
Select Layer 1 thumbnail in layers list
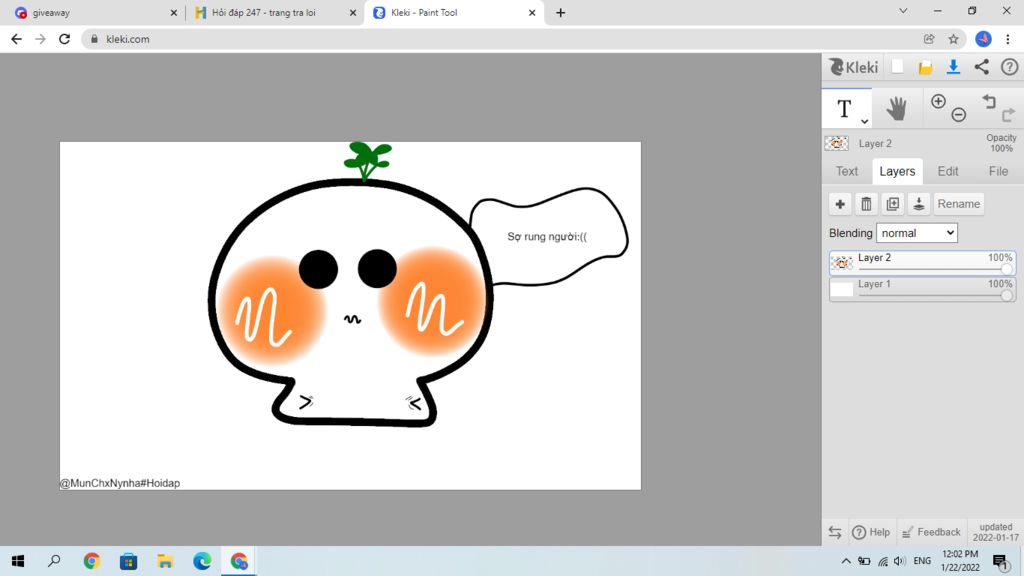(842, 289)
